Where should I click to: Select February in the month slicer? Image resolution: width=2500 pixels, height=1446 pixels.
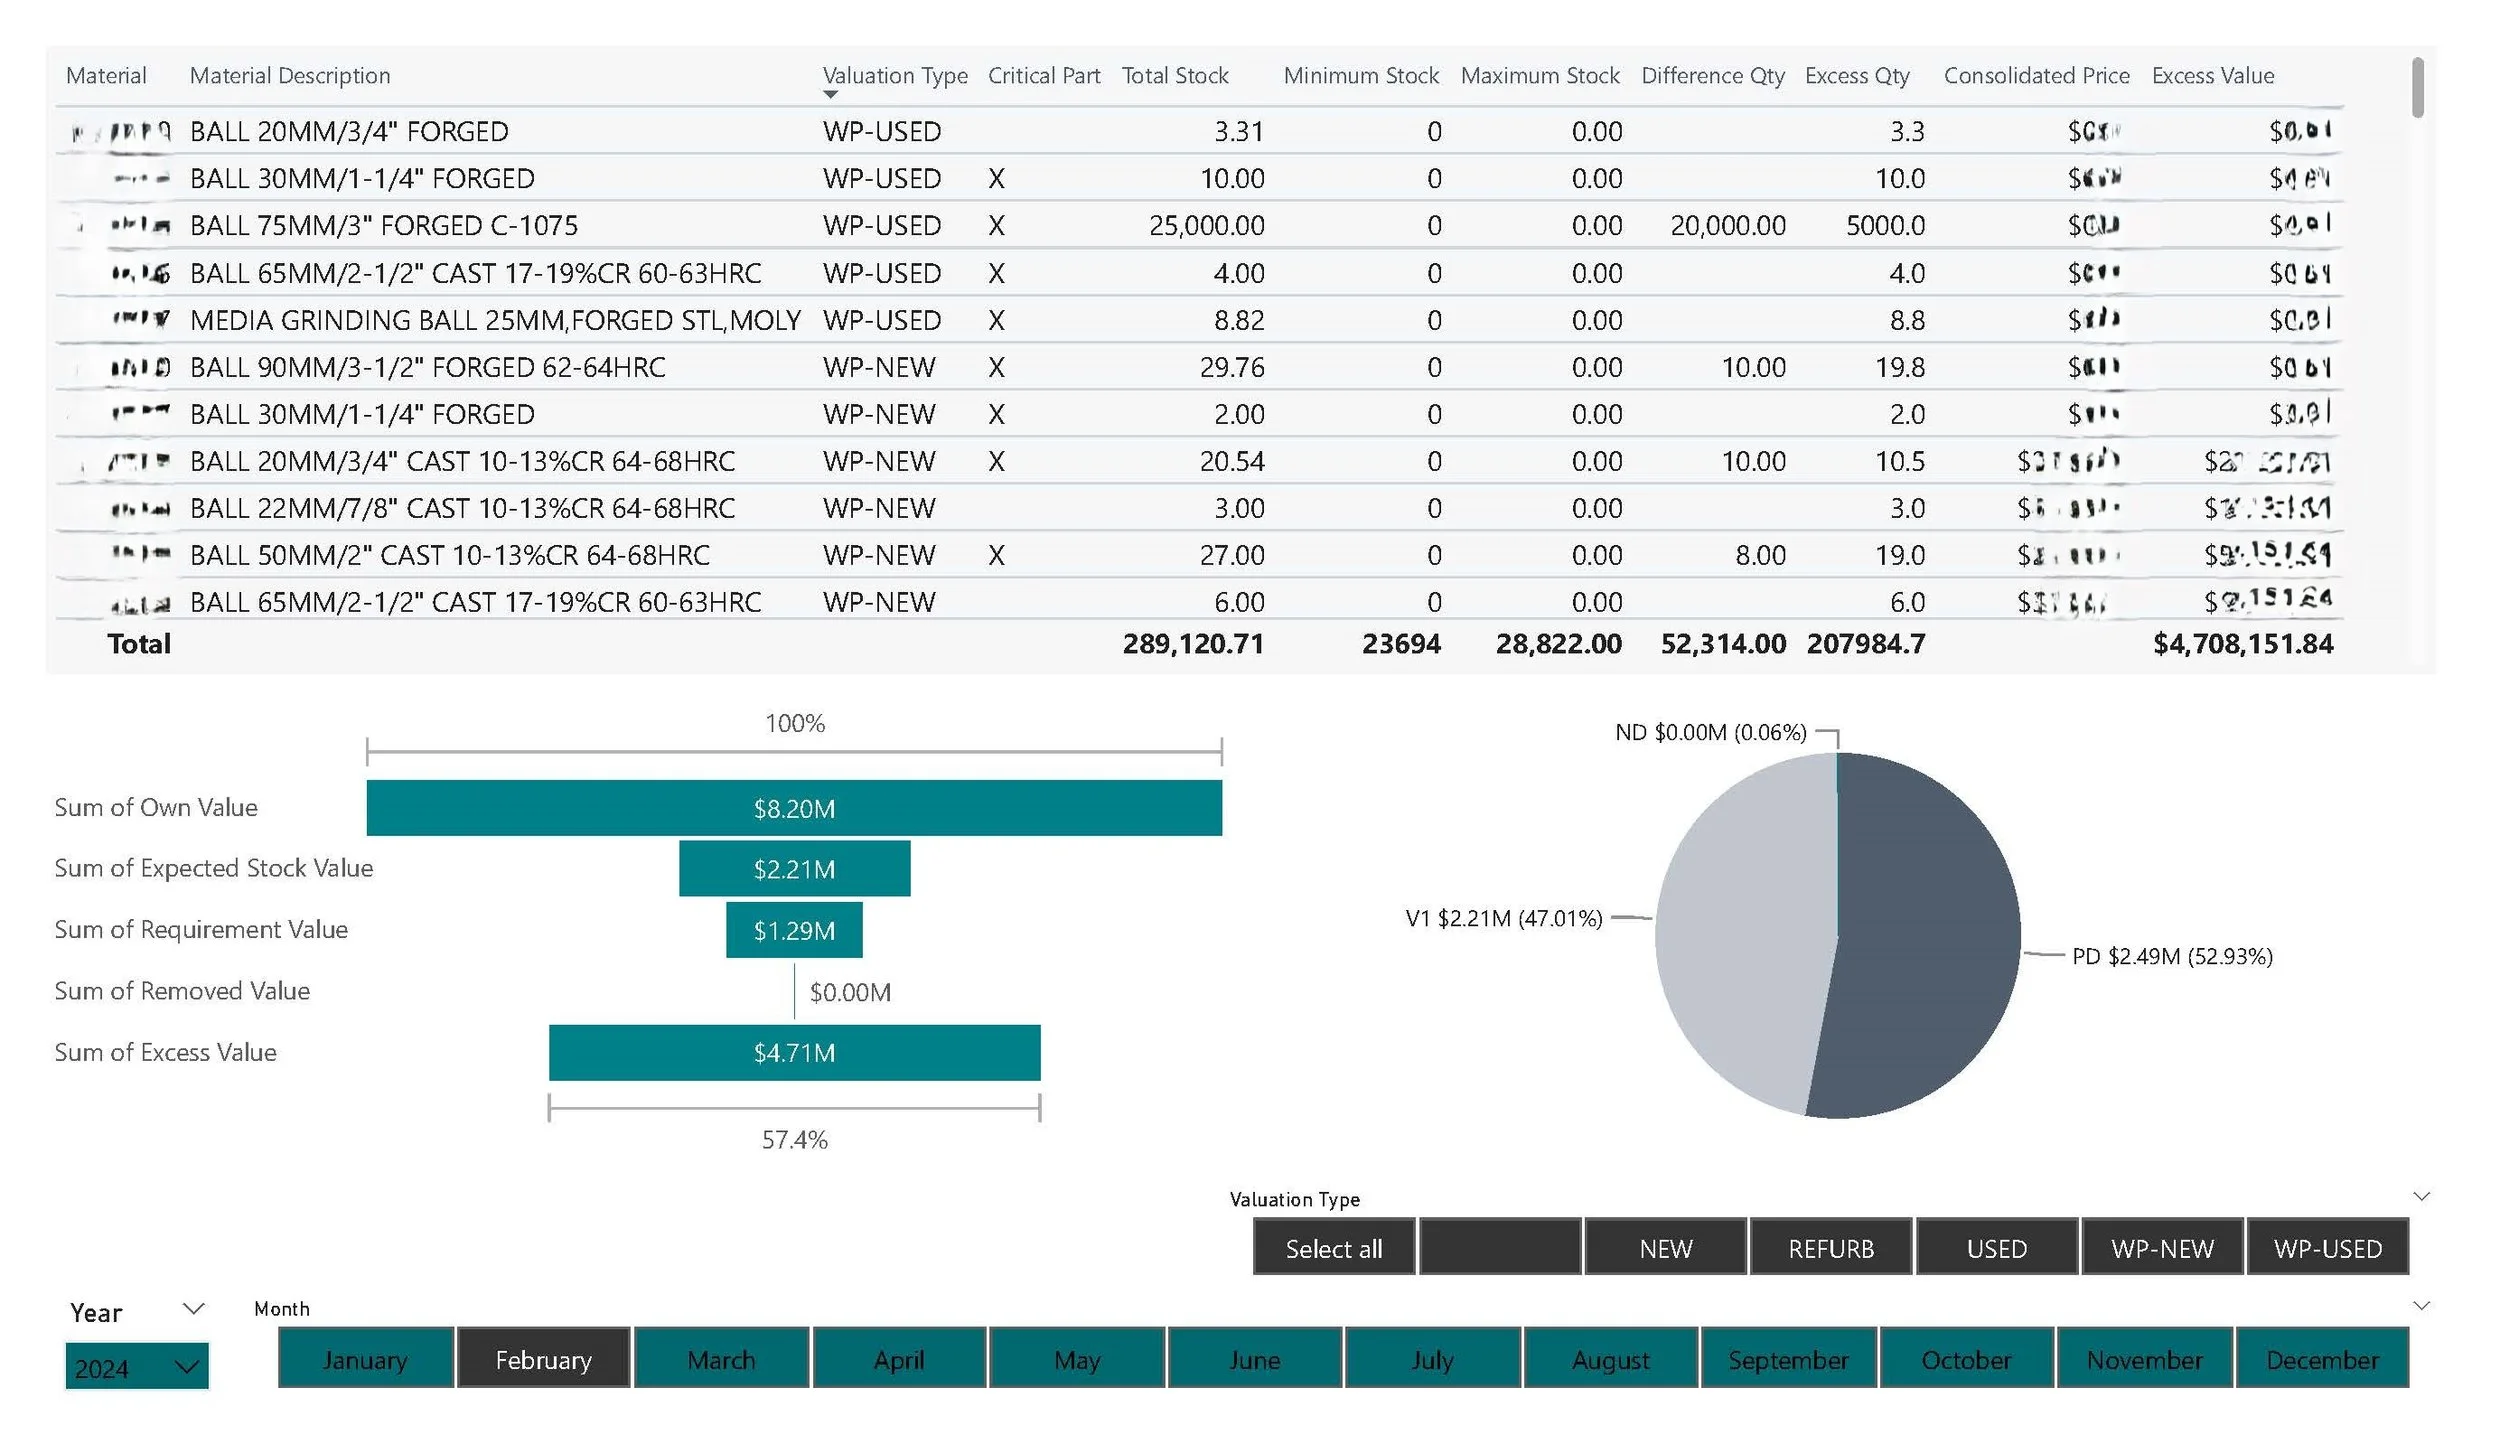[543, 1359]
